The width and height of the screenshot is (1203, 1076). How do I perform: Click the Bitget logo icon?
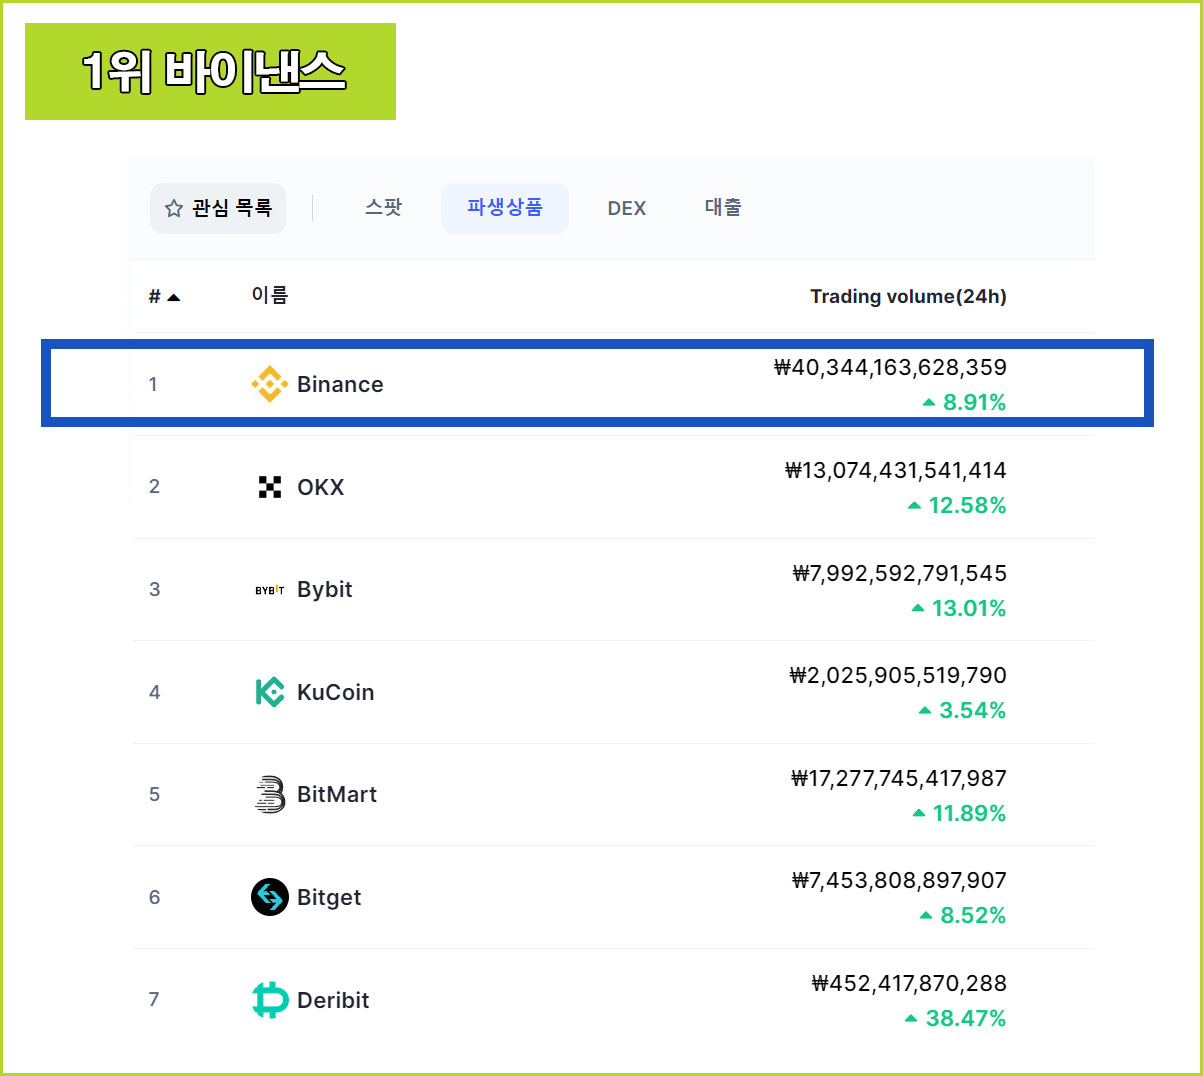(x=269, y=897)
